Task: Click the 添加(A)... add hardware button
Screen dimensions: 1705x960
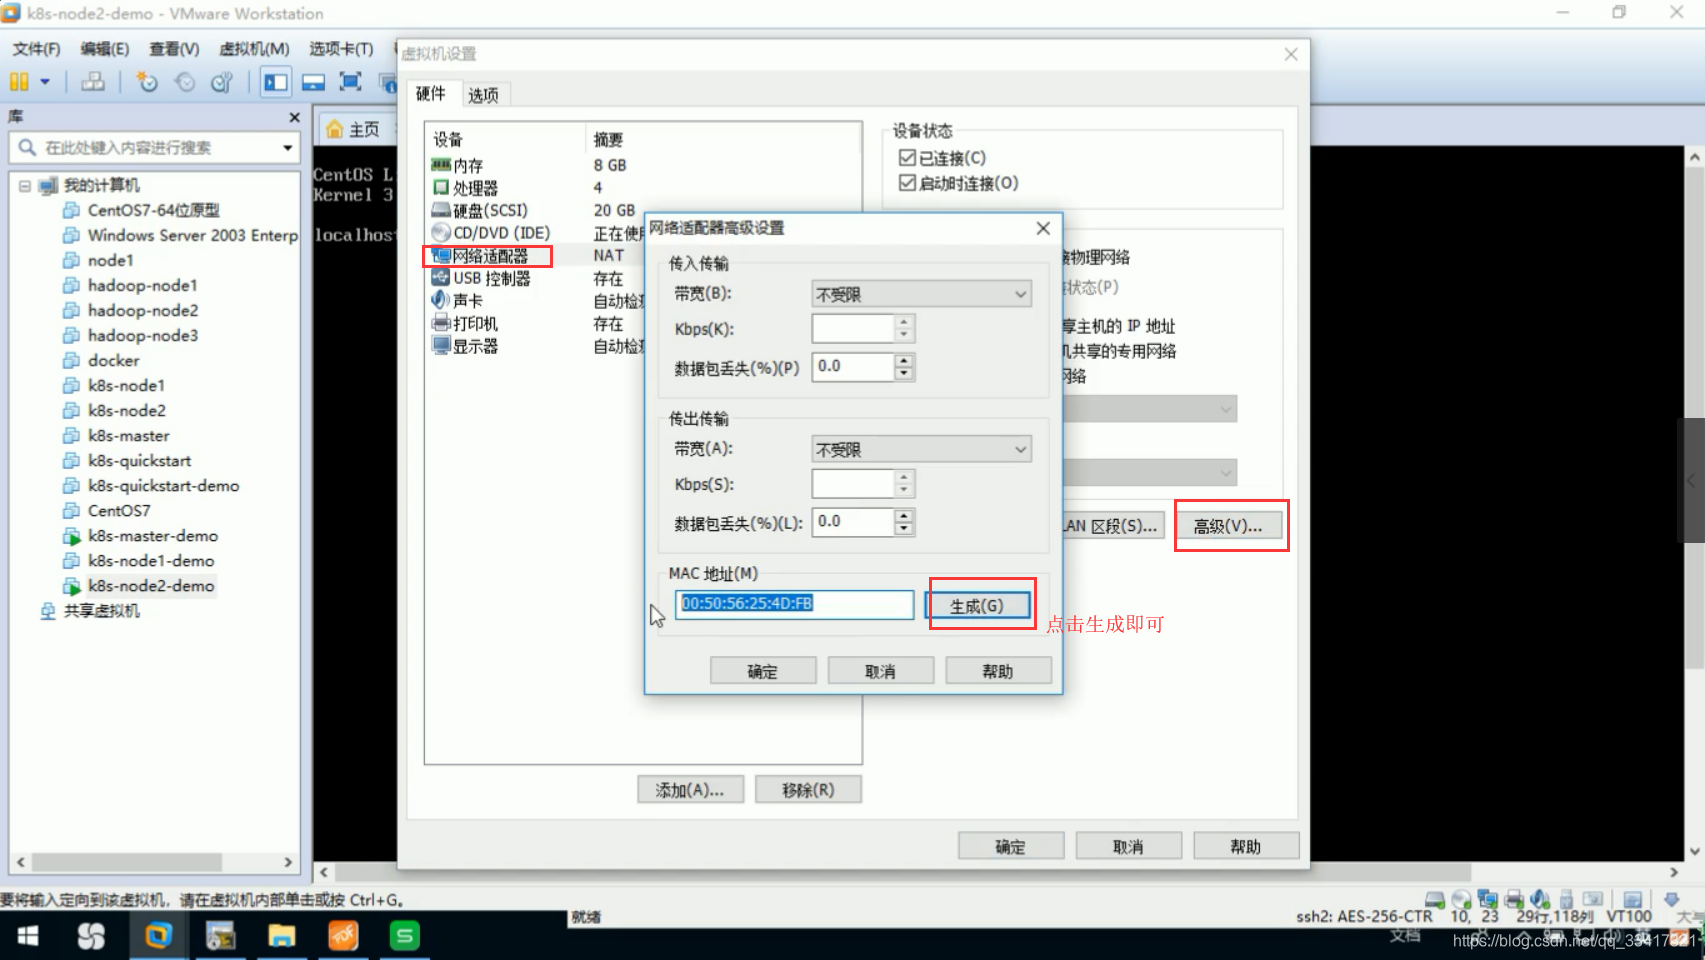Action: coord(690,790)
